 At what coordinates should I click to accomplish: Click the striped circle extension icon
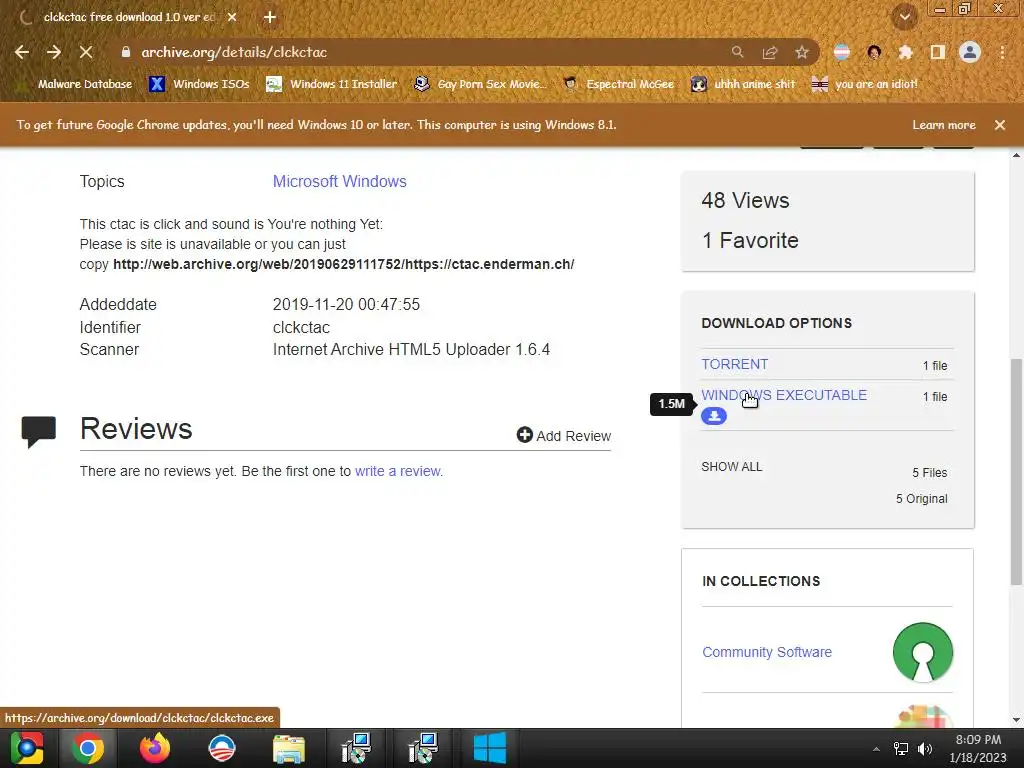842,52
